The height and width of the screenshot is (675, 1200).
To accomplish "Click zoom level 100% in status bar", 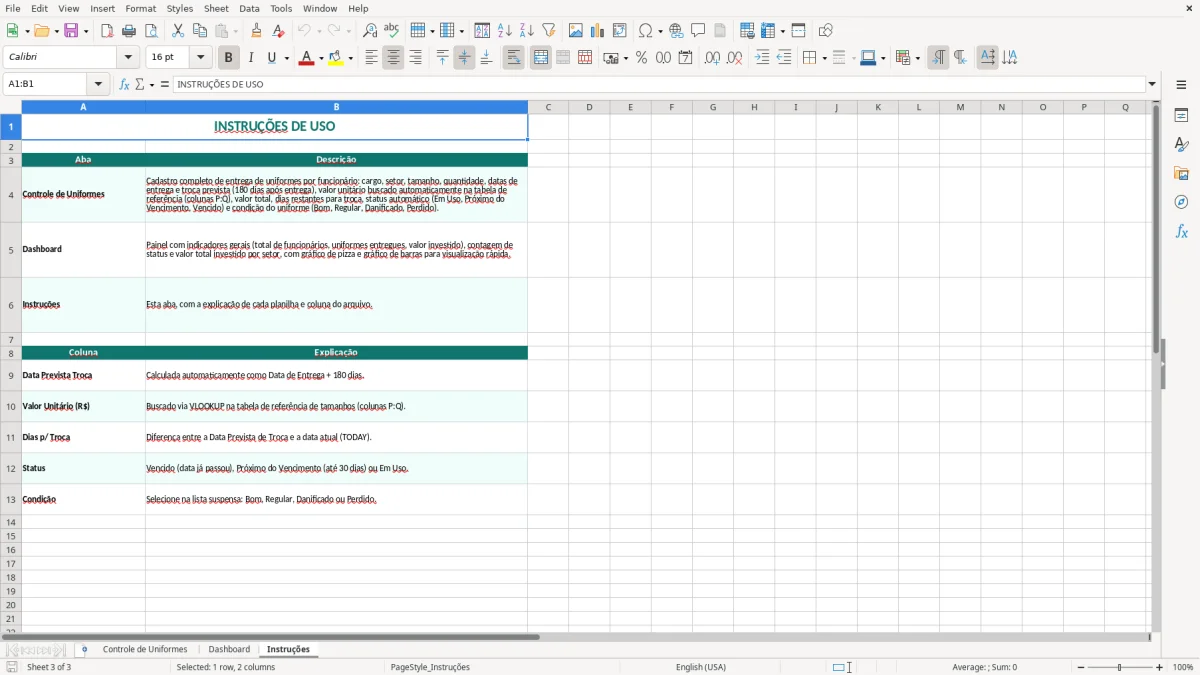I will [1183, 667].
